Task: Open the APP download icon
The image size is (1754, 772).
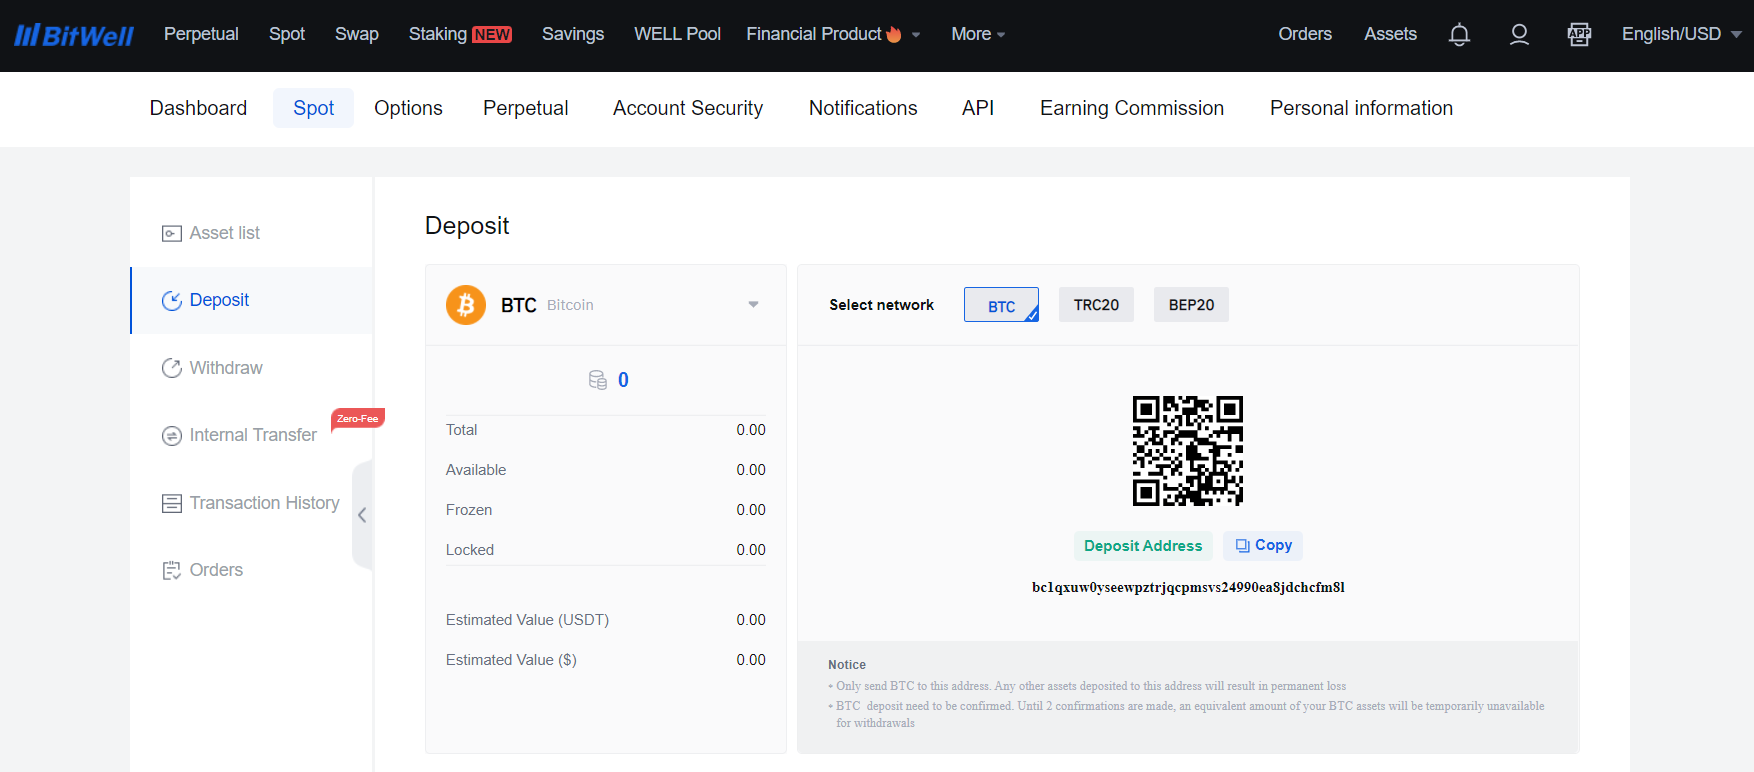Action: (x=1579, y=35)
